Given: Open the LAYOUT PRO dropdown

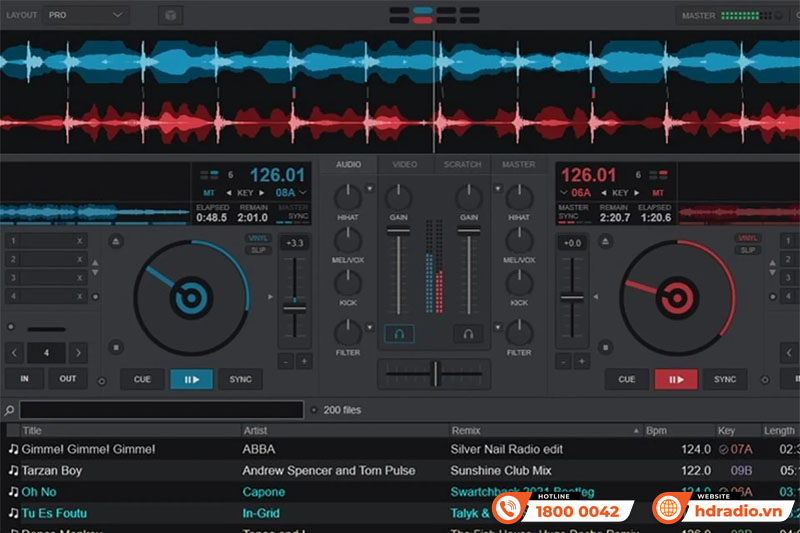Looking at the screenshot, I should pyautogui.click(x=86, y=15).
